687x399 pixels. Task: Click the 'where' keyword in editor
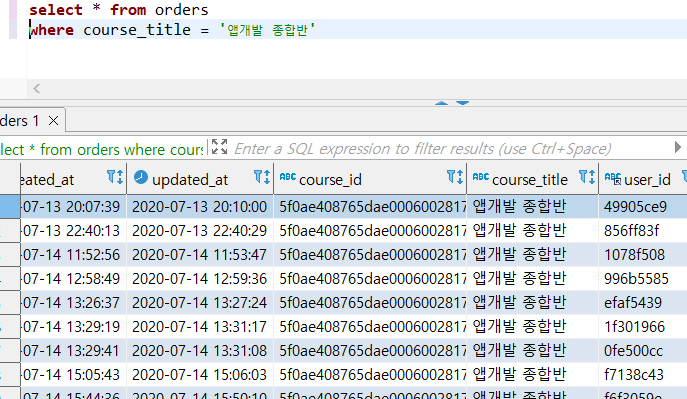pyautogui.click(x=52, y=30)
